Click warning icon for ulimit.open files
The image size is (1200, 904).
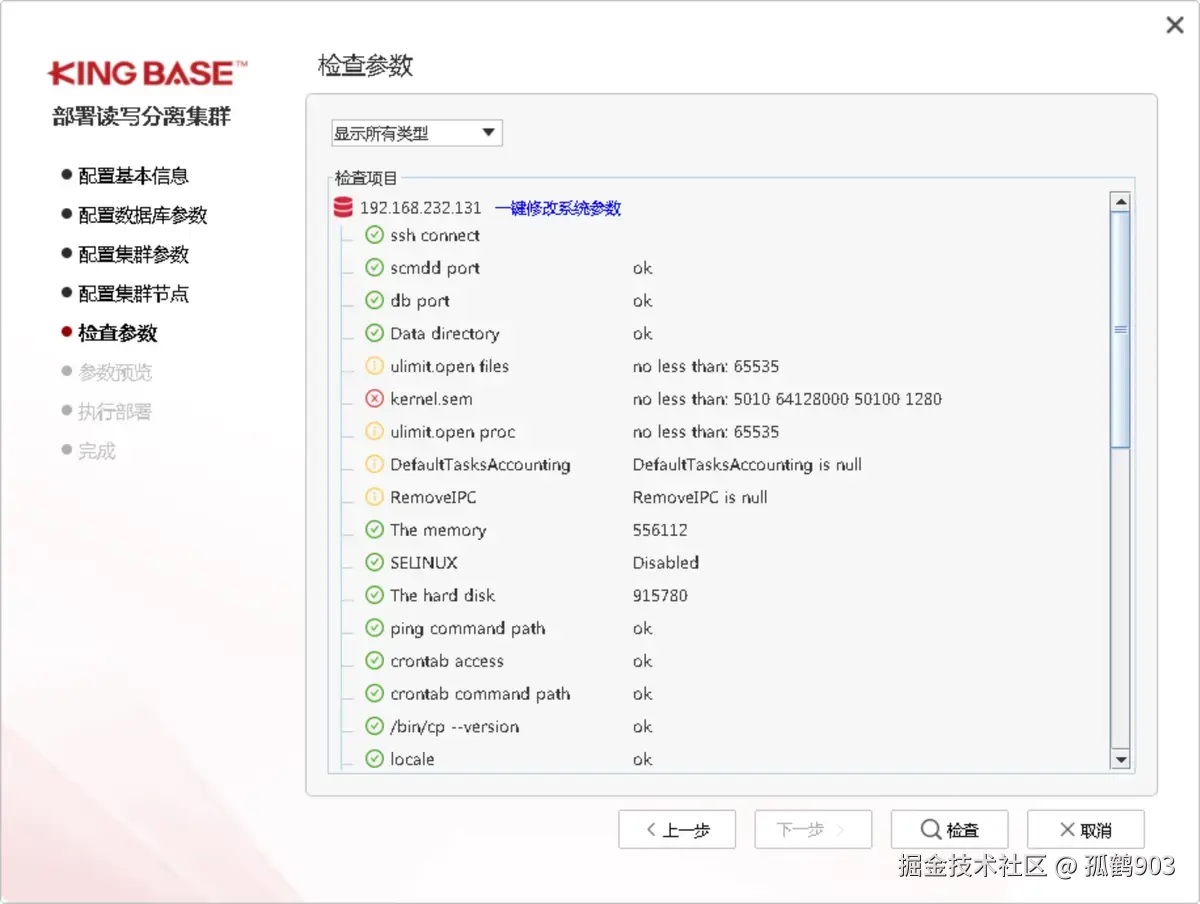[375, 366]
